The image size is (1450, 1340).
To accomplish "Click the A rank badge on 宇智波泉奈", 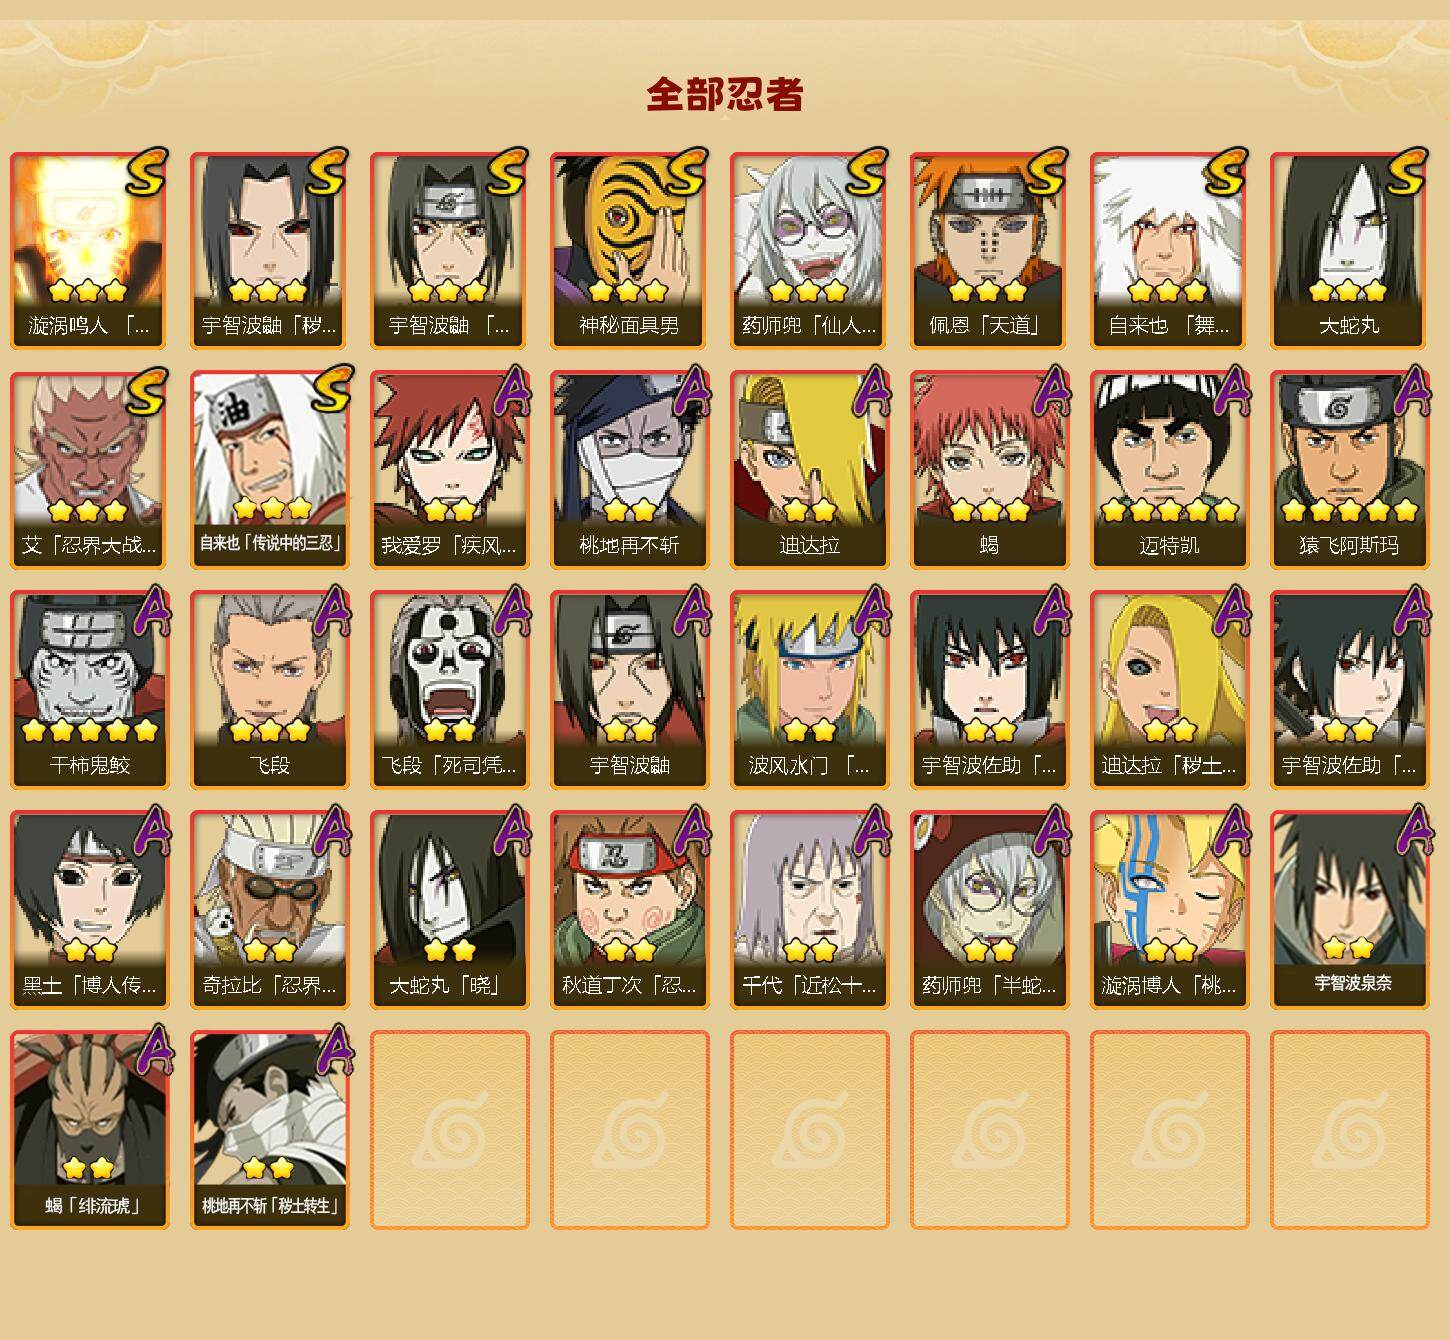I will click(1412, 831).
